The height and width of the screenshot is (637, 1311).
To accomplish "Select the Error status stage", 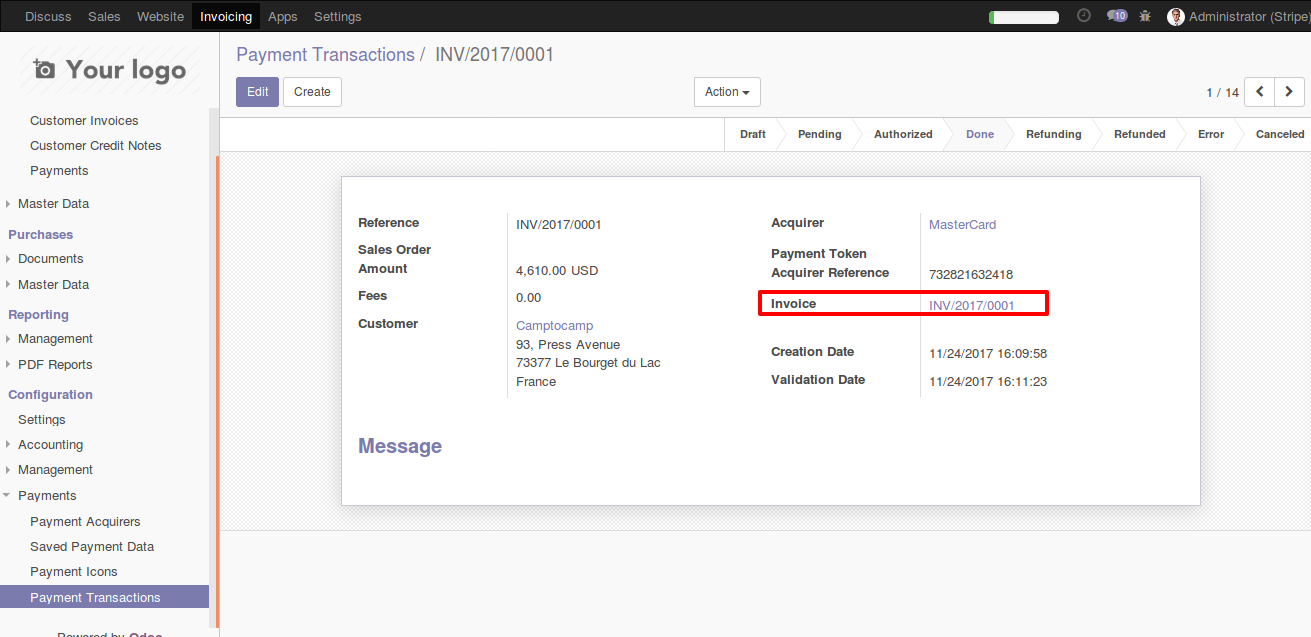I will point(1211,134).
